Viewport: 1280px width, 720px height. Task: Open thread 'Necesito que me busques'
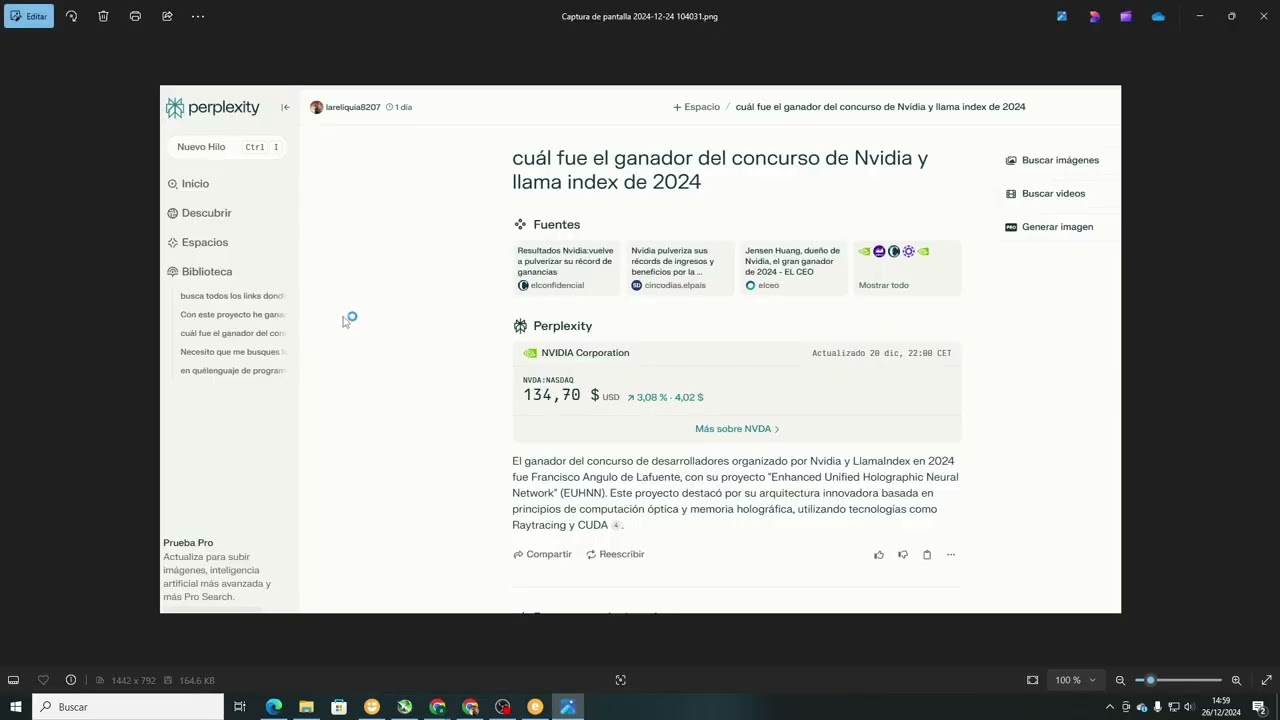[x=233, y=352]
